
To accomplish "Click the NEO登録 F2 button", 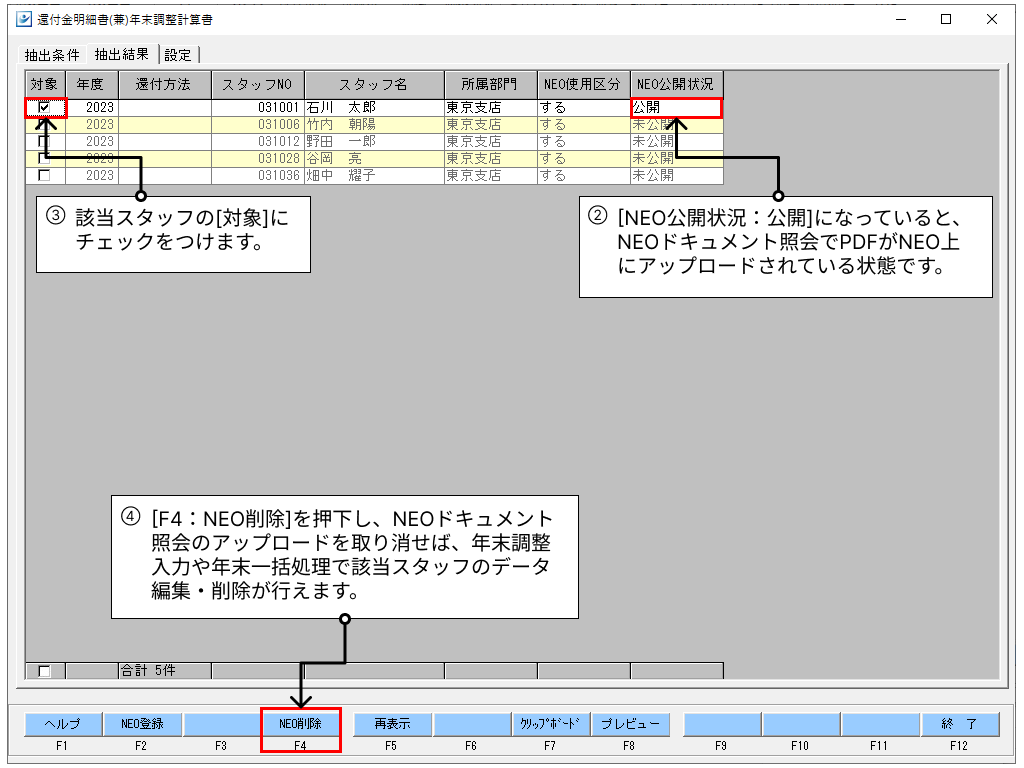I will [142, 724].
